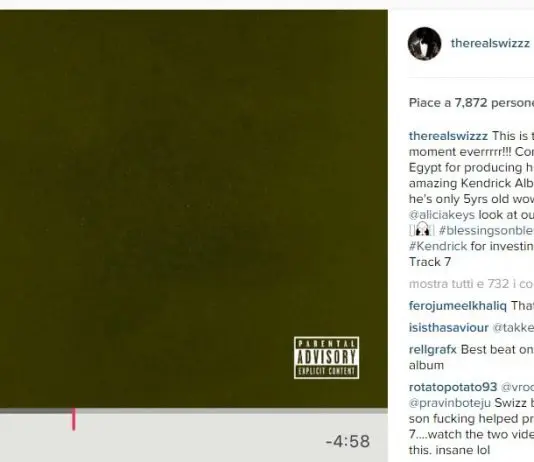Open the @aliciakeys mention in caption
534x462 pixels.
tap(442, 215)
